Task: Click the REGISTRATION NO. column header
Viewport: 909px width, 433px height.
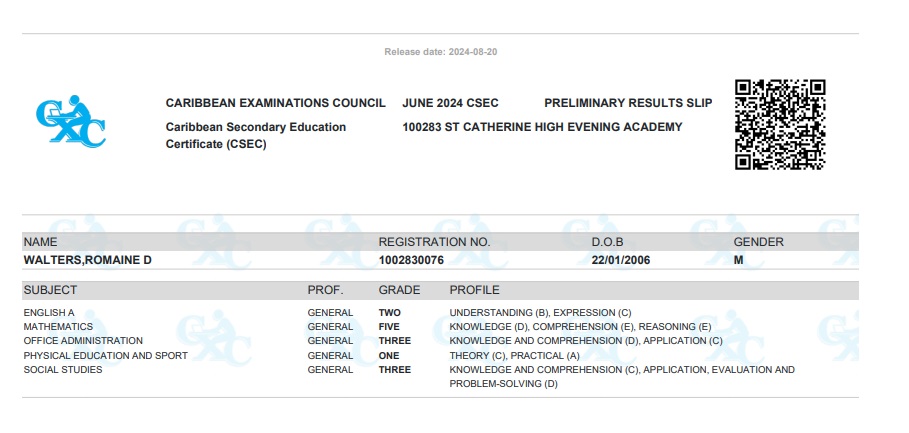Action: [434, 242]
